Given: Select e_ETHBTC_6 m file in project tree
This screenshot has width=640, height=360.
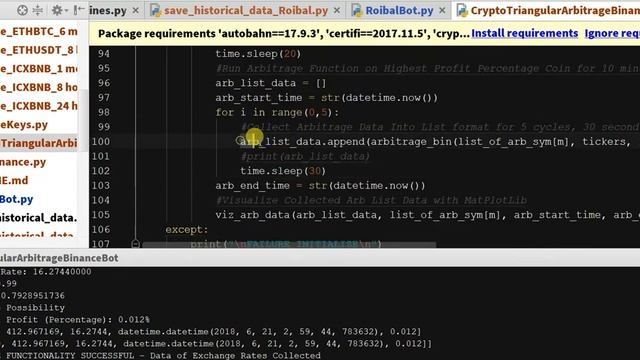Looking at the screenshot, I should pyautogui.click(x=39, y=31).
